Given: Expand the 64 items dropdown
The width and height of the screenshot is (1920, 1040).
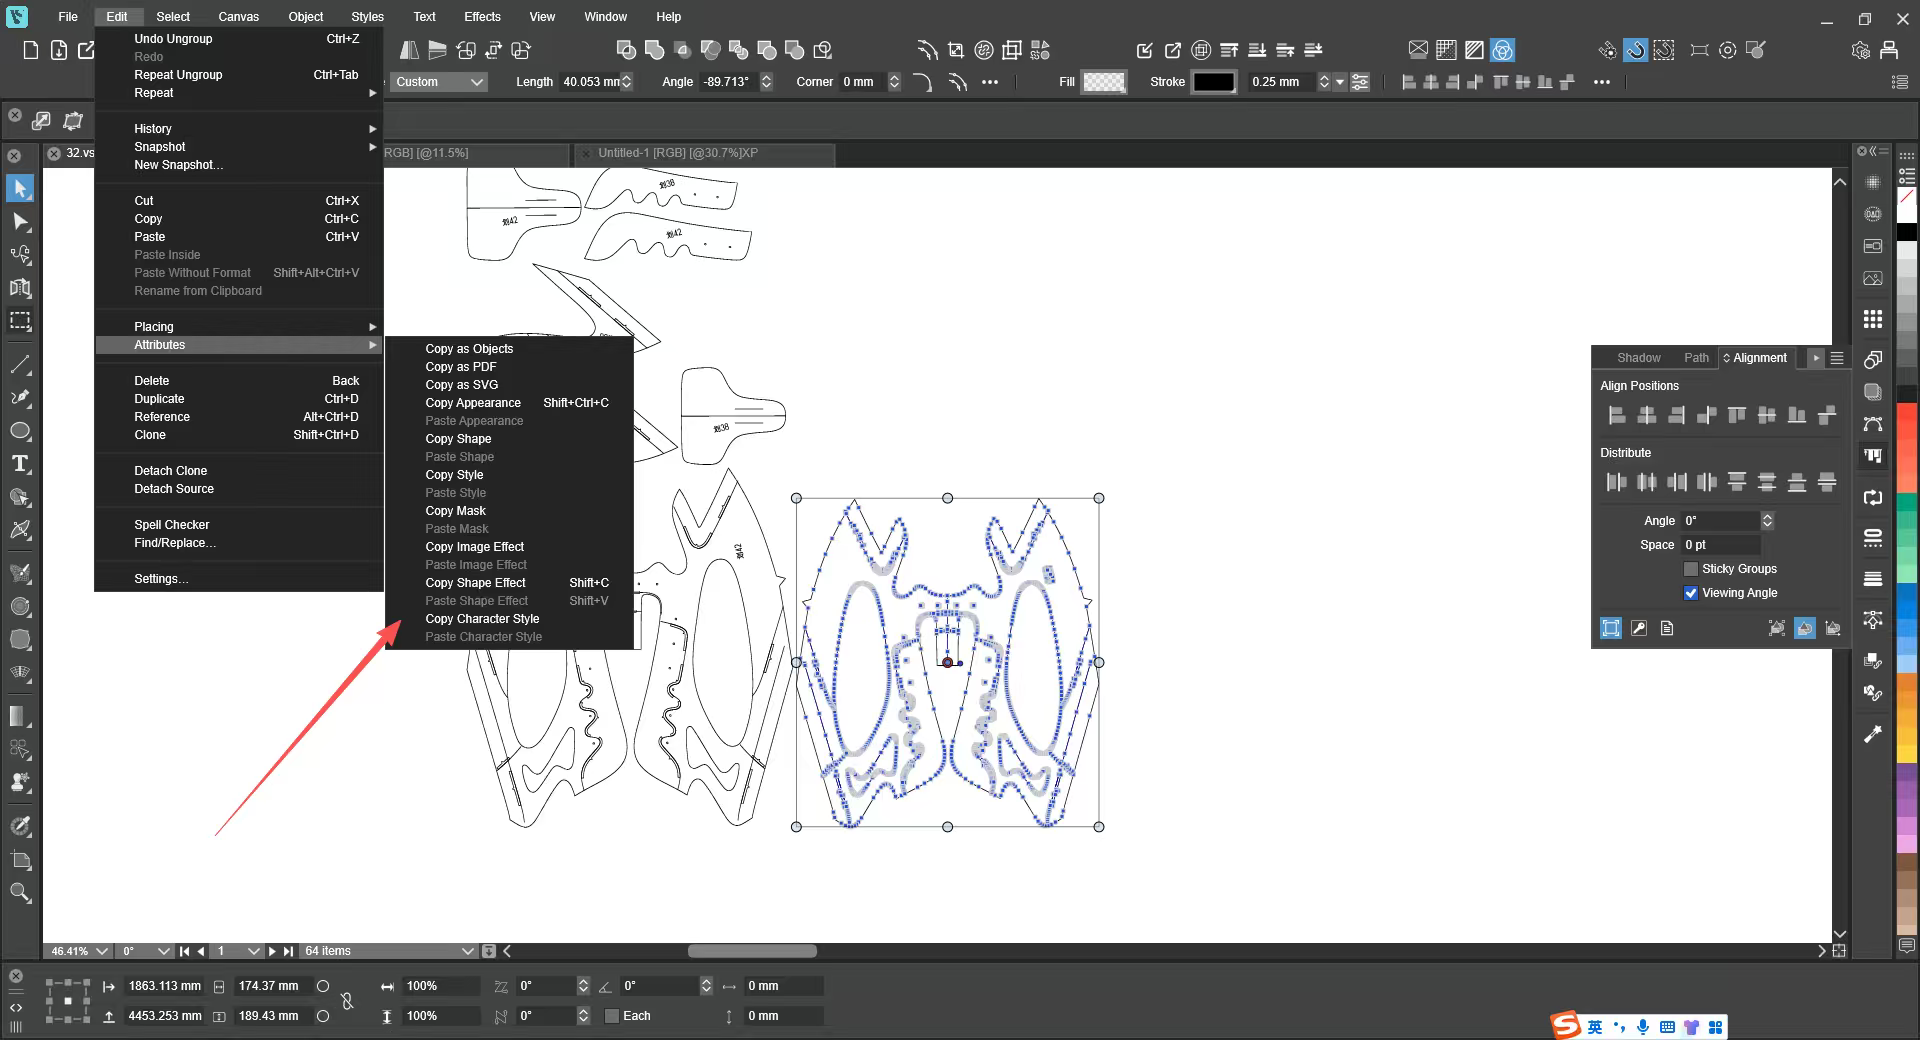Looking at the screenshot, I should click(x=466, y=951).
